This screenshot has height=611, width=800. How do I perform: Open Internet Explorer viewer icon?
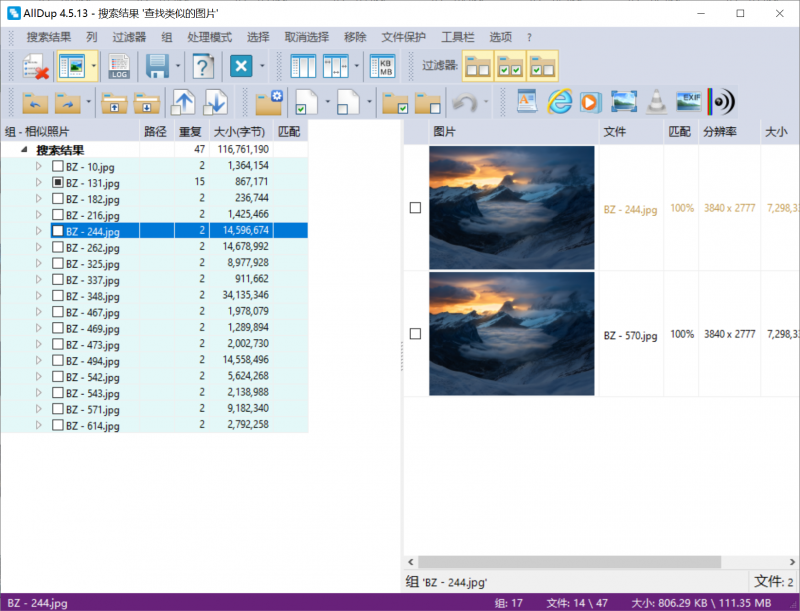point(559,101)
